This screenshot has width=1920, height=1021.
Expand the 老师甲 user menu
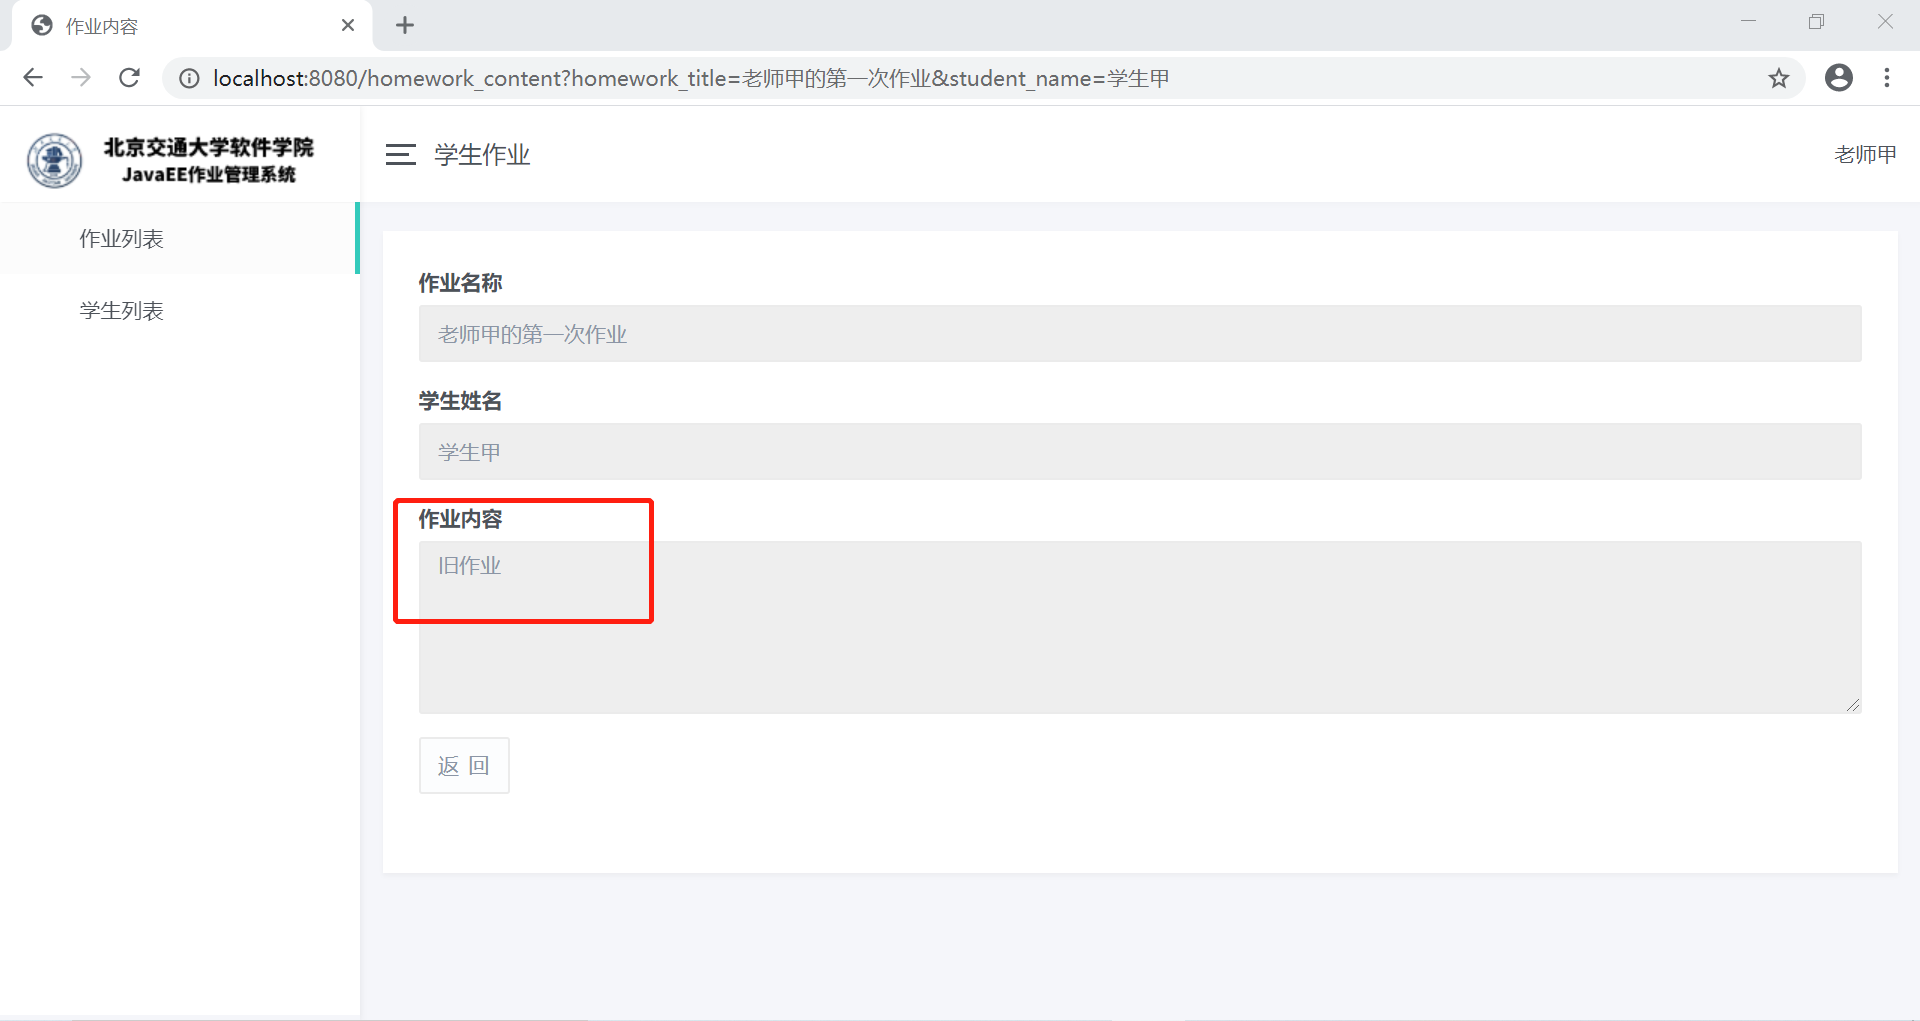[x=1864, y=155]
